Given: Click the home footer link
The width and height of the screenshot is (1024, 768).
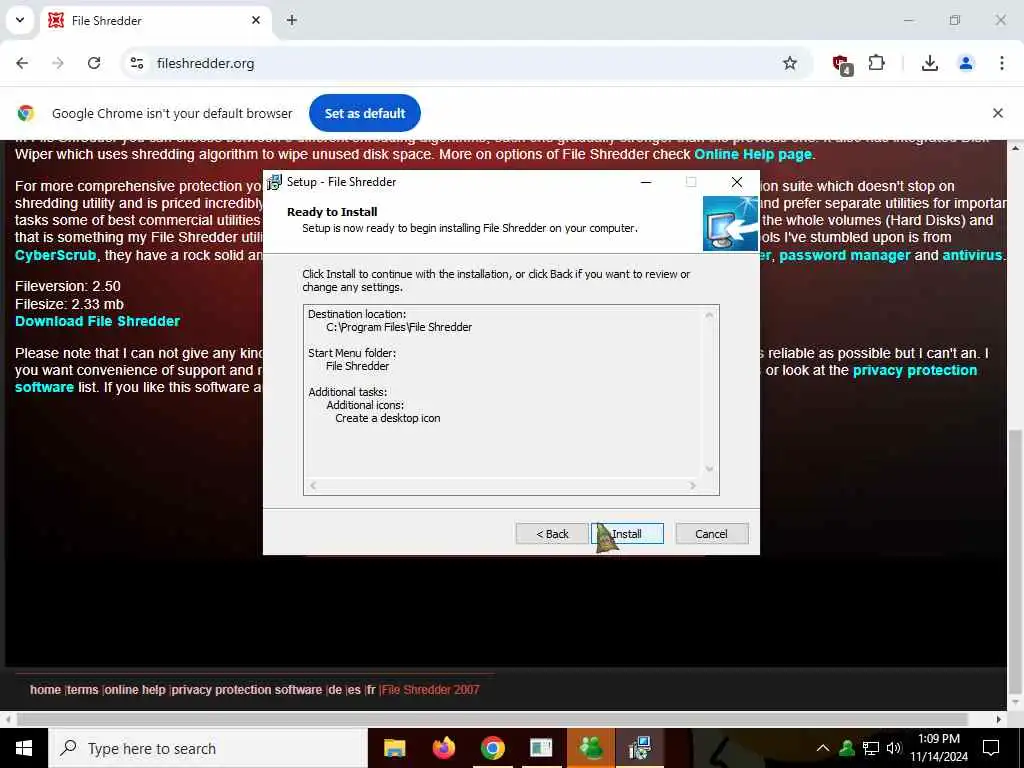Looking at the screenshot, I should click(45, 690).
